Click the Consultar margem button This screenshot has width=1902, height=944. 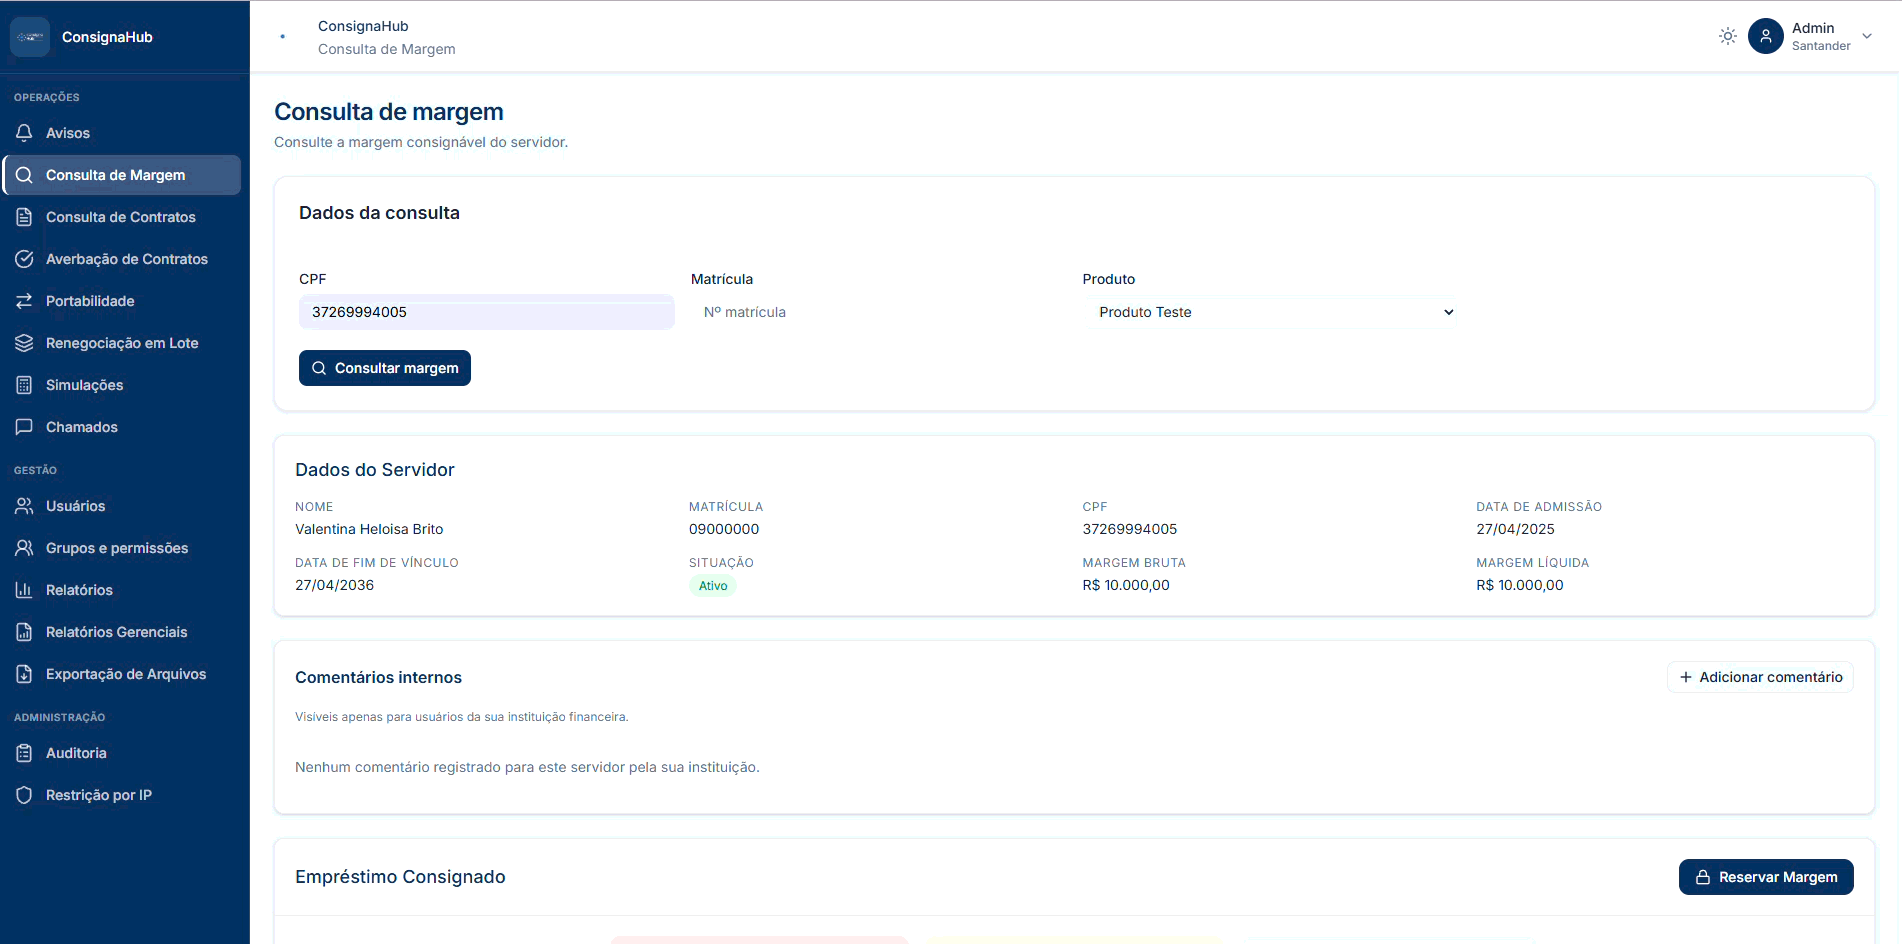(x=385, y=368)
